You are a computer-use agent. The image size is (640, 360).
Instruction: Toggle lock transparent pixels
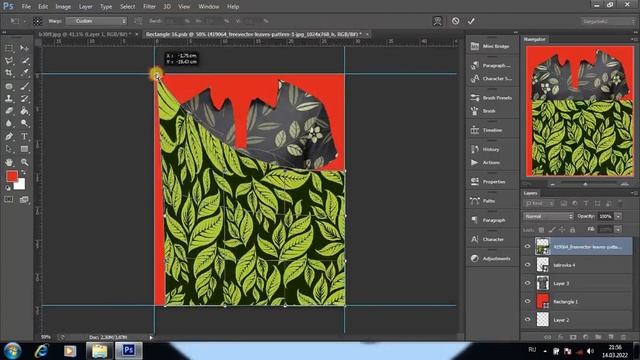tap(541, 230)
